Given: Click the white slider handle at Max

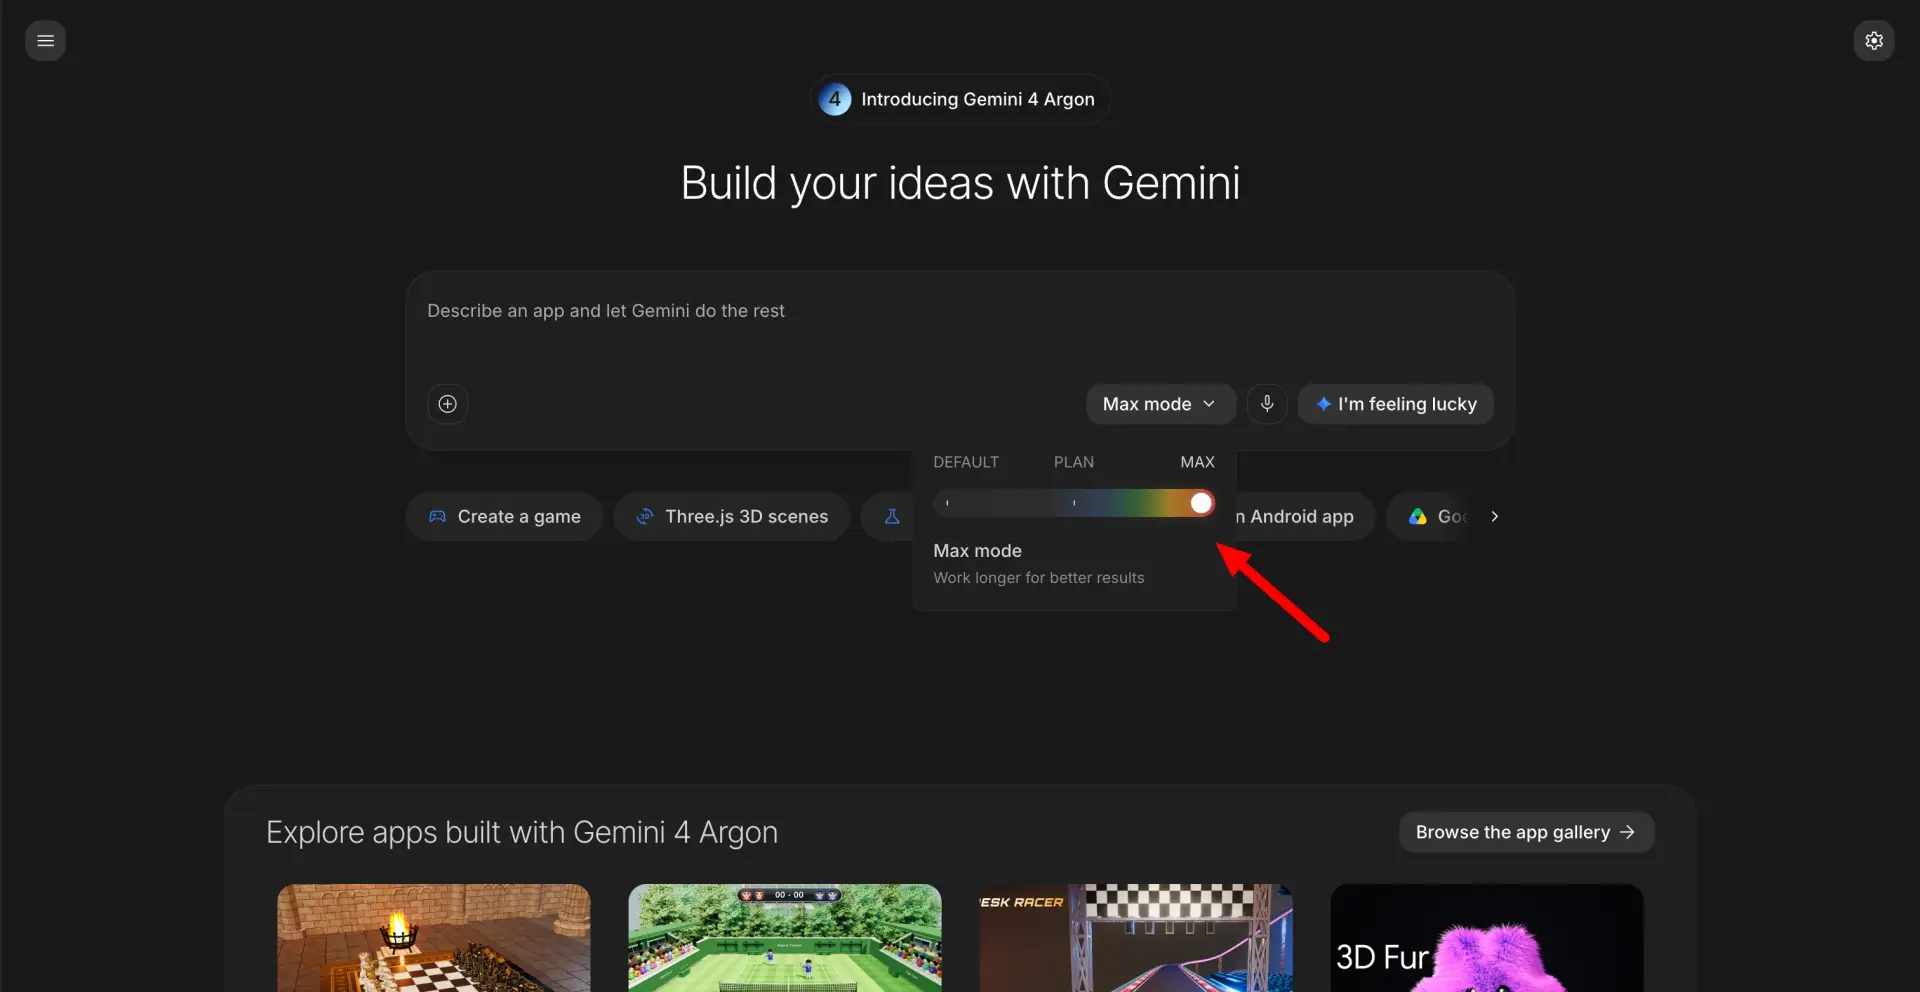Looking at the screenshot, I should pos(1201,503).
